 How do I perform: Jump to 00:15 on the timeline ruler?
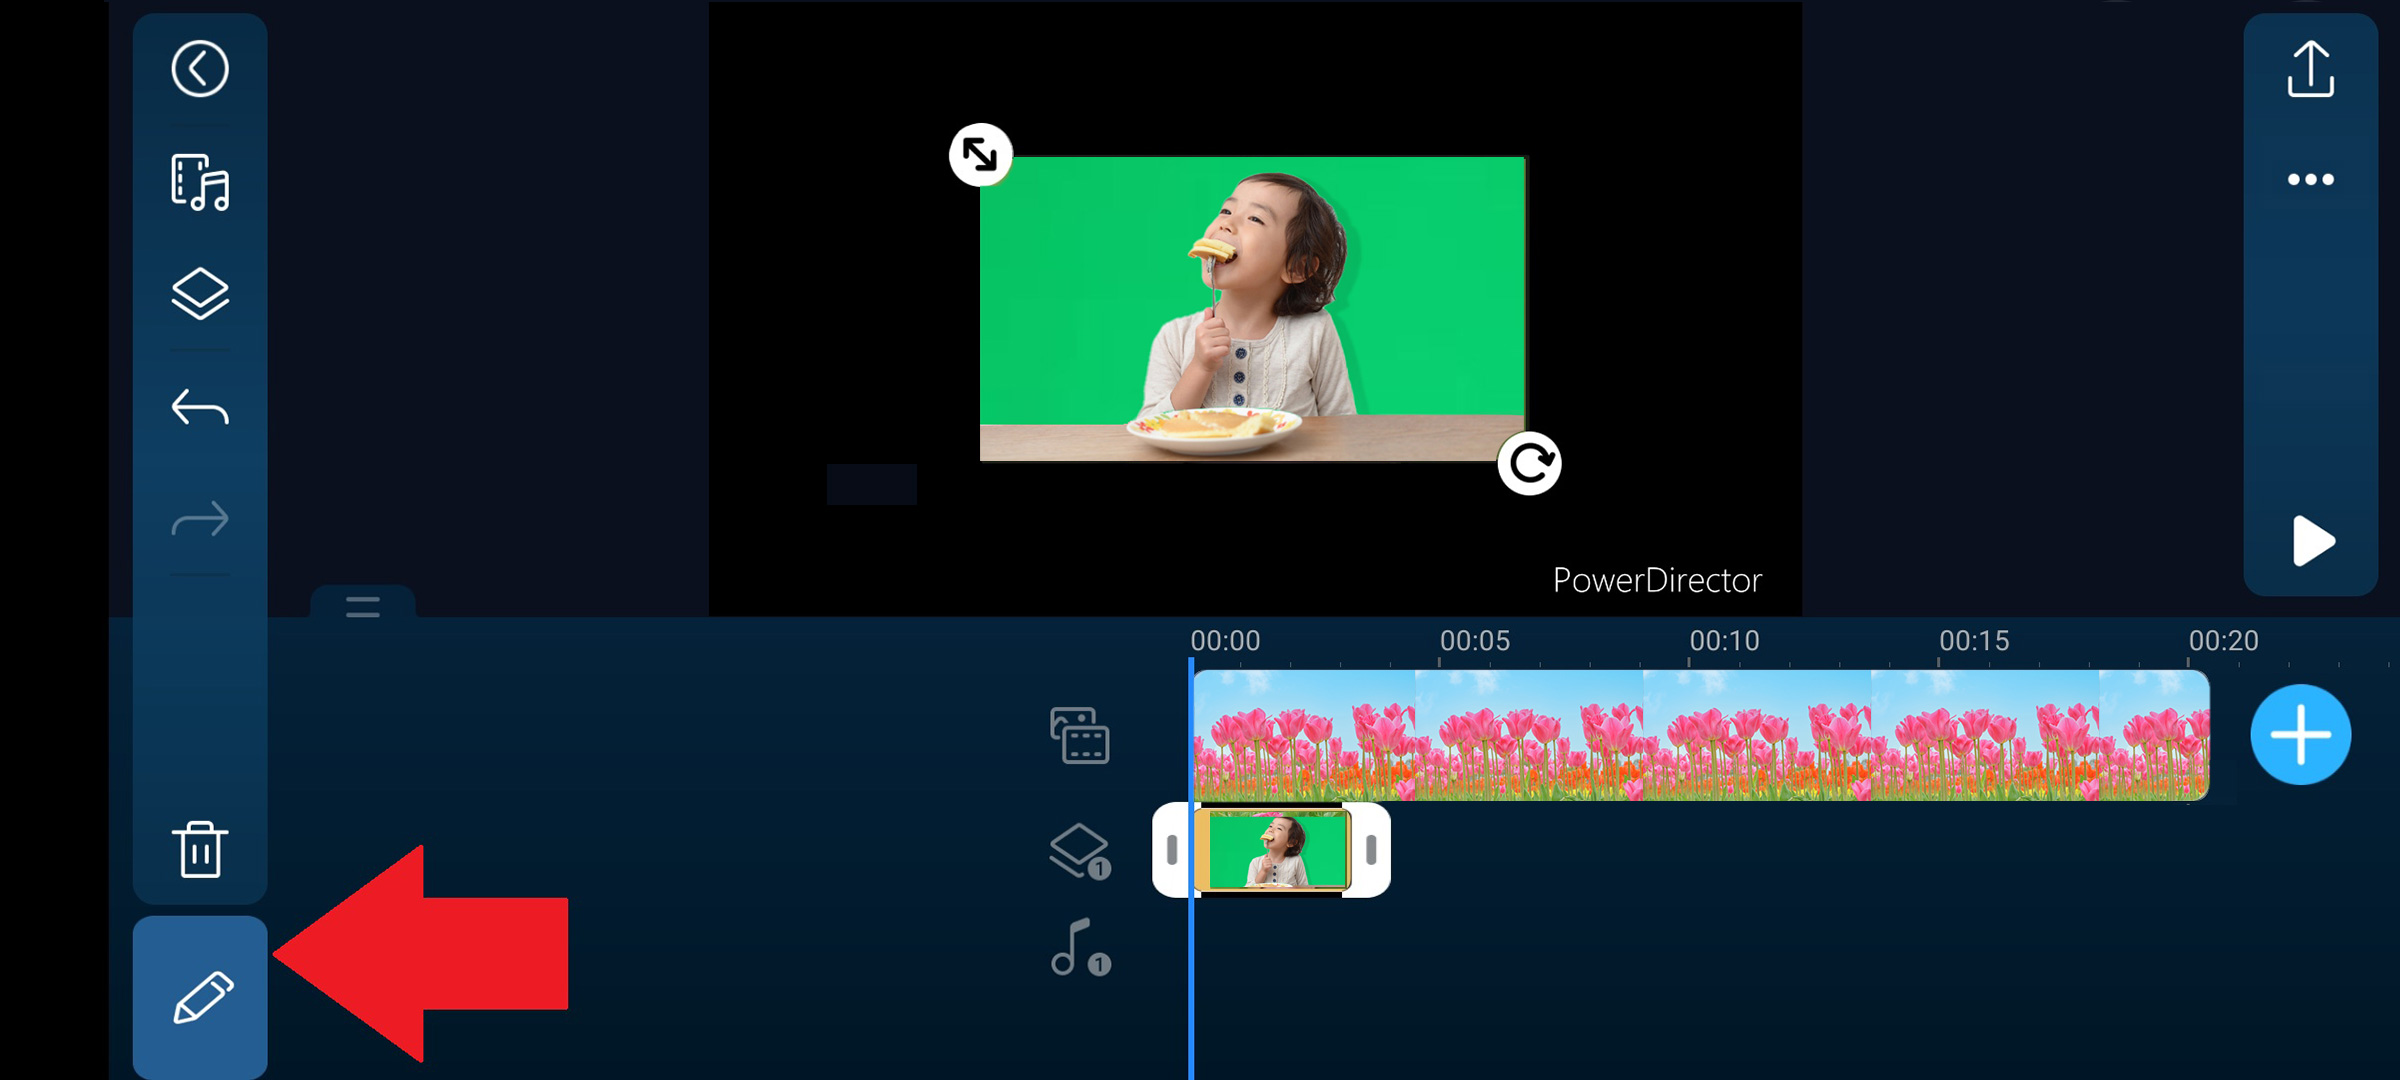click(x=1974, y=641)
